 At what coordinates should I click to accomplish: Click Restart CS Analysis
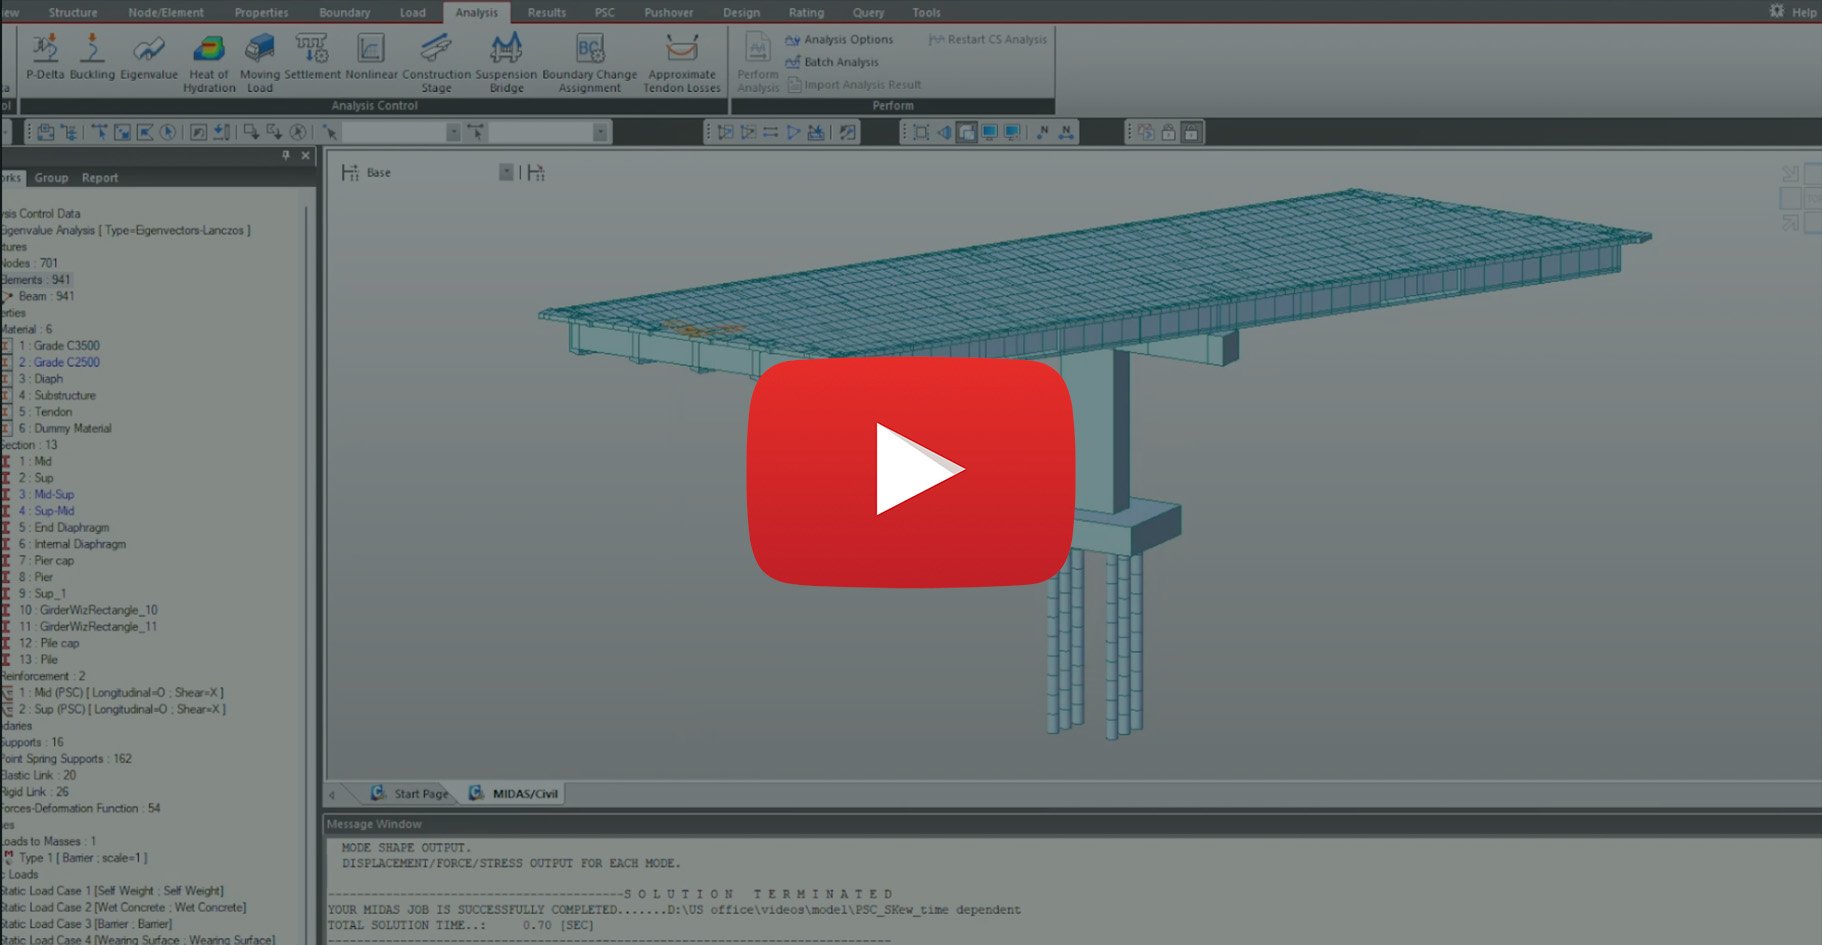click(x=988, y=40)
